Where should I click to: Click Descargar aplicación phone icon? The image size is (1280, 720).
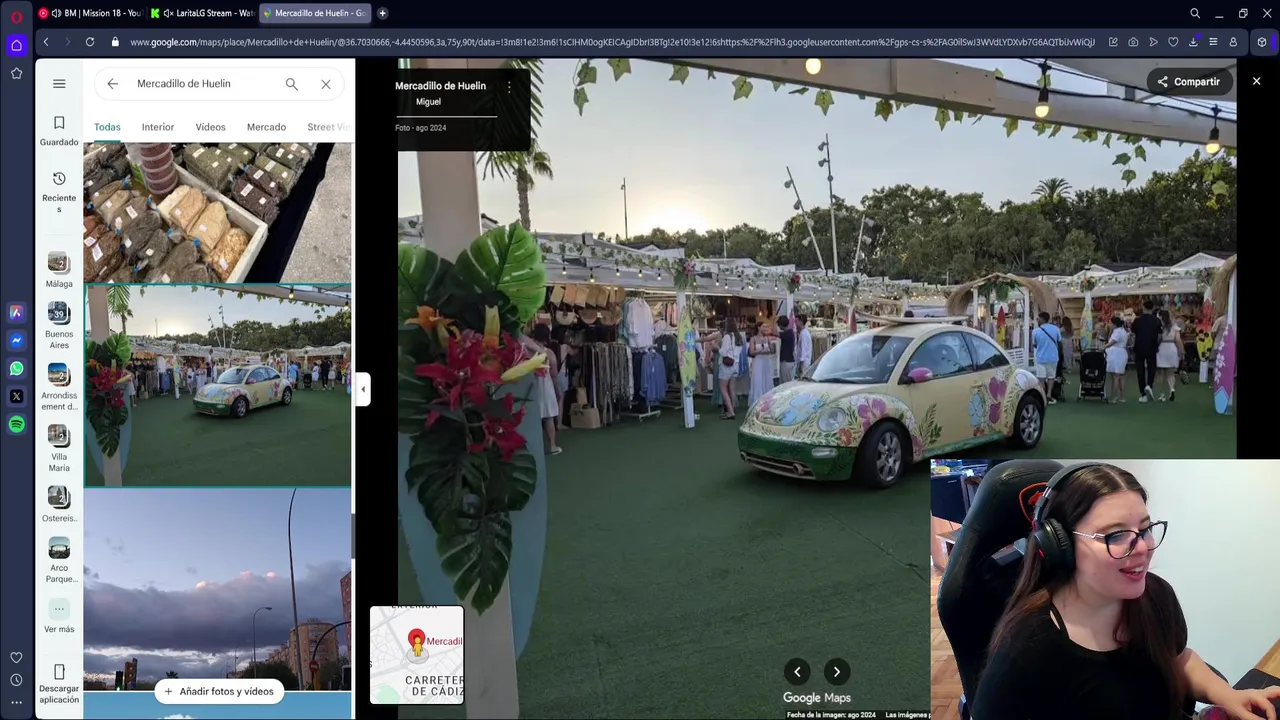[x=59, y=672]
